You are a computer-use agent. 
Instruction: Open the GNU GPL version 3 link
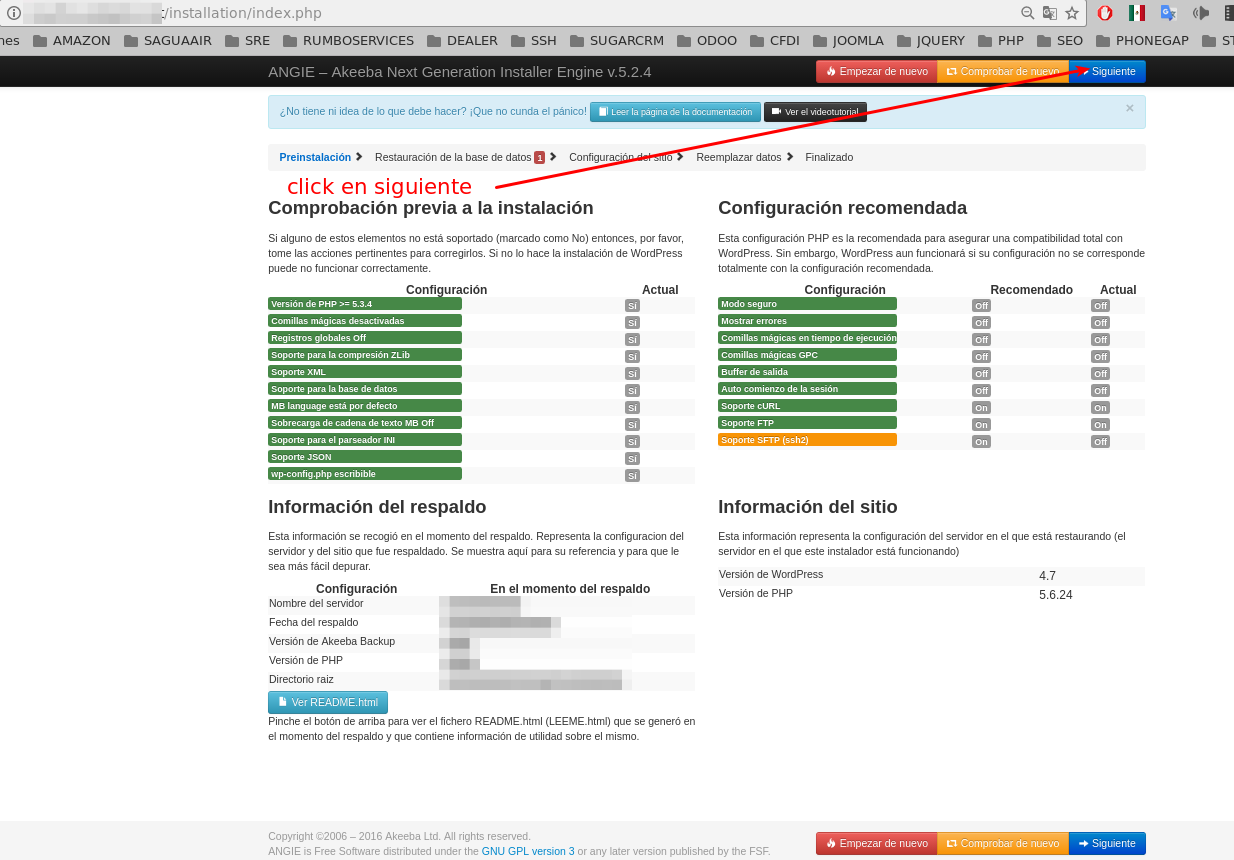click(528, 851)
